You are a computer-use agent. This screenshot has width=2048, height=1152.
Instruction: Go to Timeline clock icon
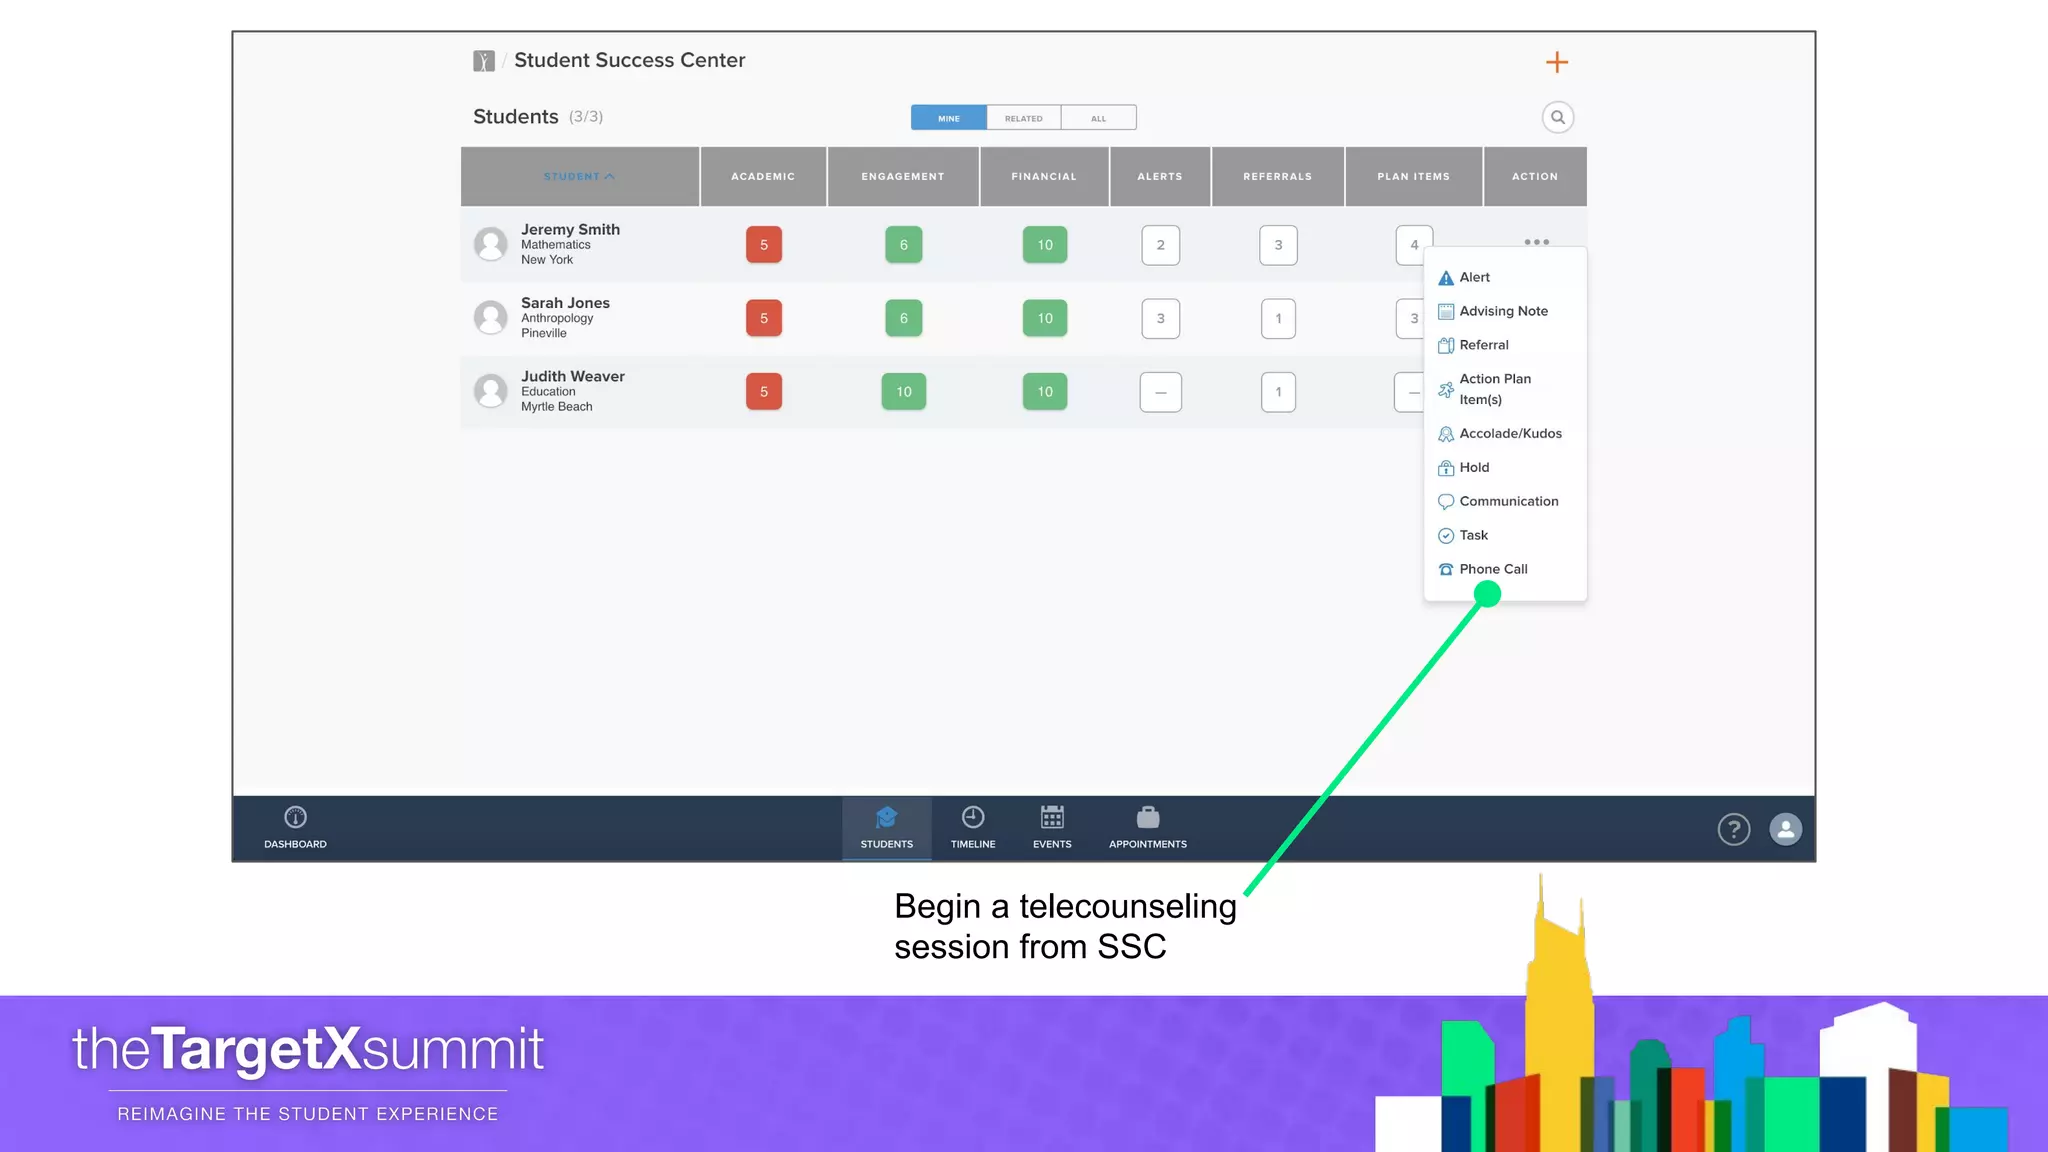tap(972, 817)
